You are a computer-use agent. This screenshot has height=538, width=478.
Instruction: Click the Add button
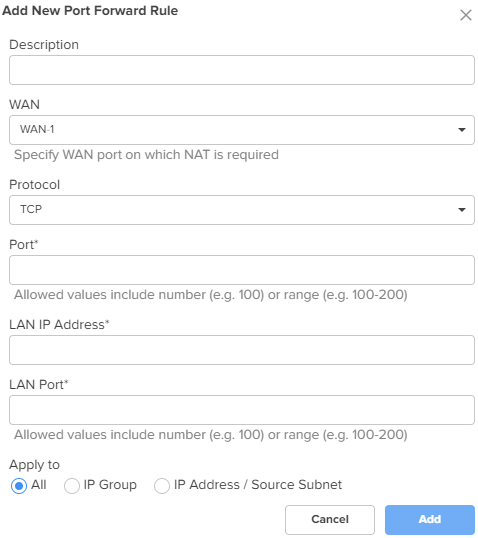coord(430,519)
